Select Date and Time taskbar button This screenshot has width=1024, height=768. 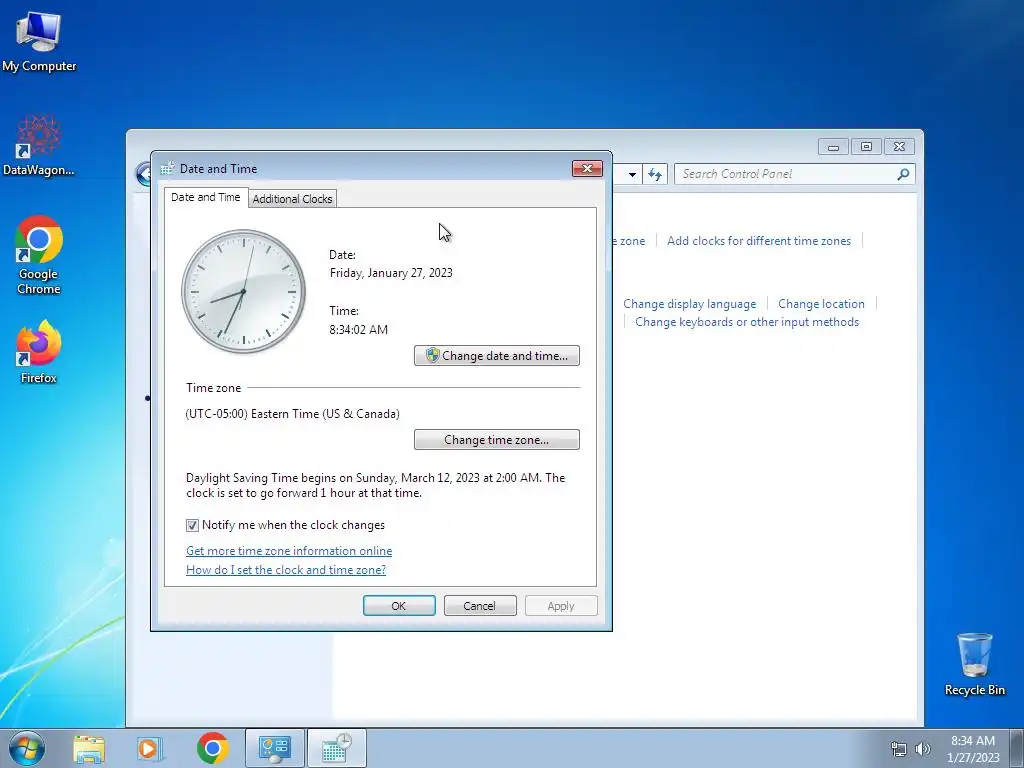pyautogui.click(x=336, y=748)
